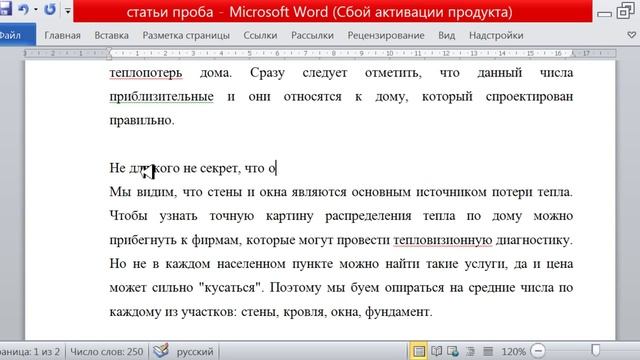Click the Save icon in Quick Access Toolbar

pos(6,9)
